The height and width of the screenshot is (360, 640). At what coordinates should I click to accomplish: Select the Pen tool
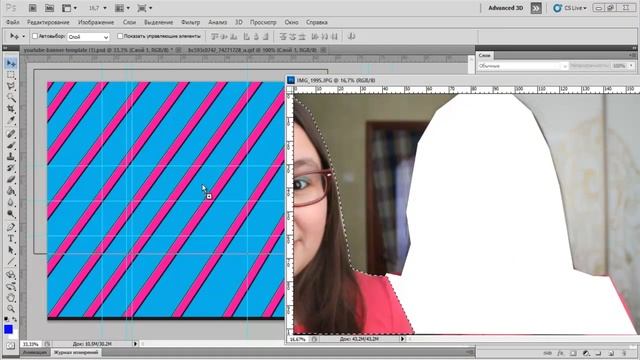(11, 227)
